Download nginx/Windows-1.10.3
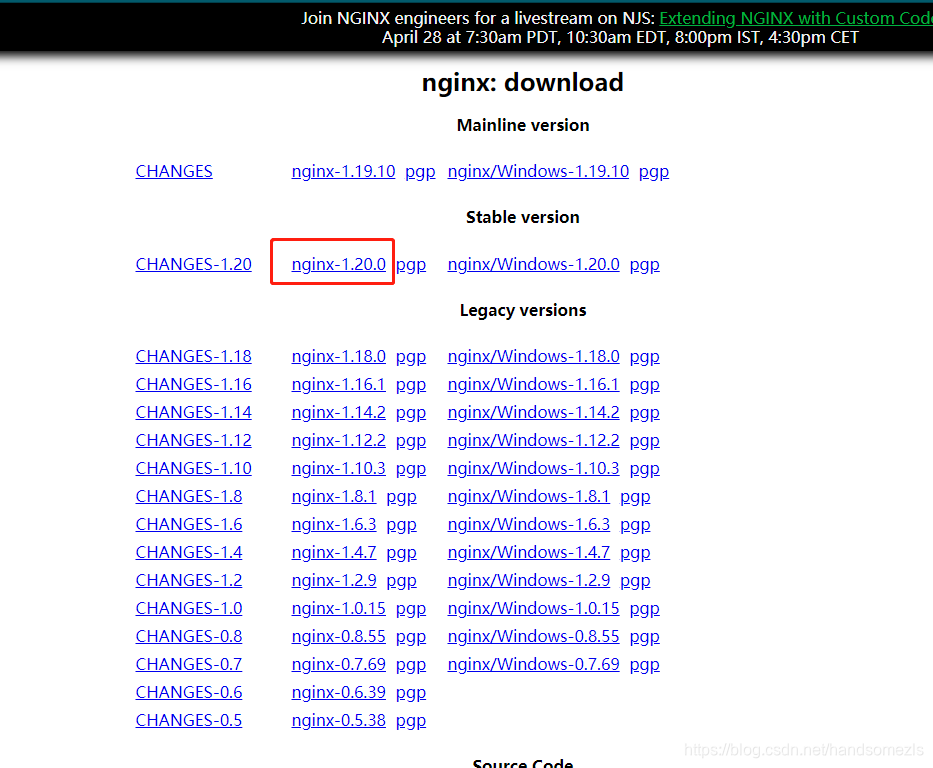The height and width of the screenshot is (768, 933). coord(533,468)
